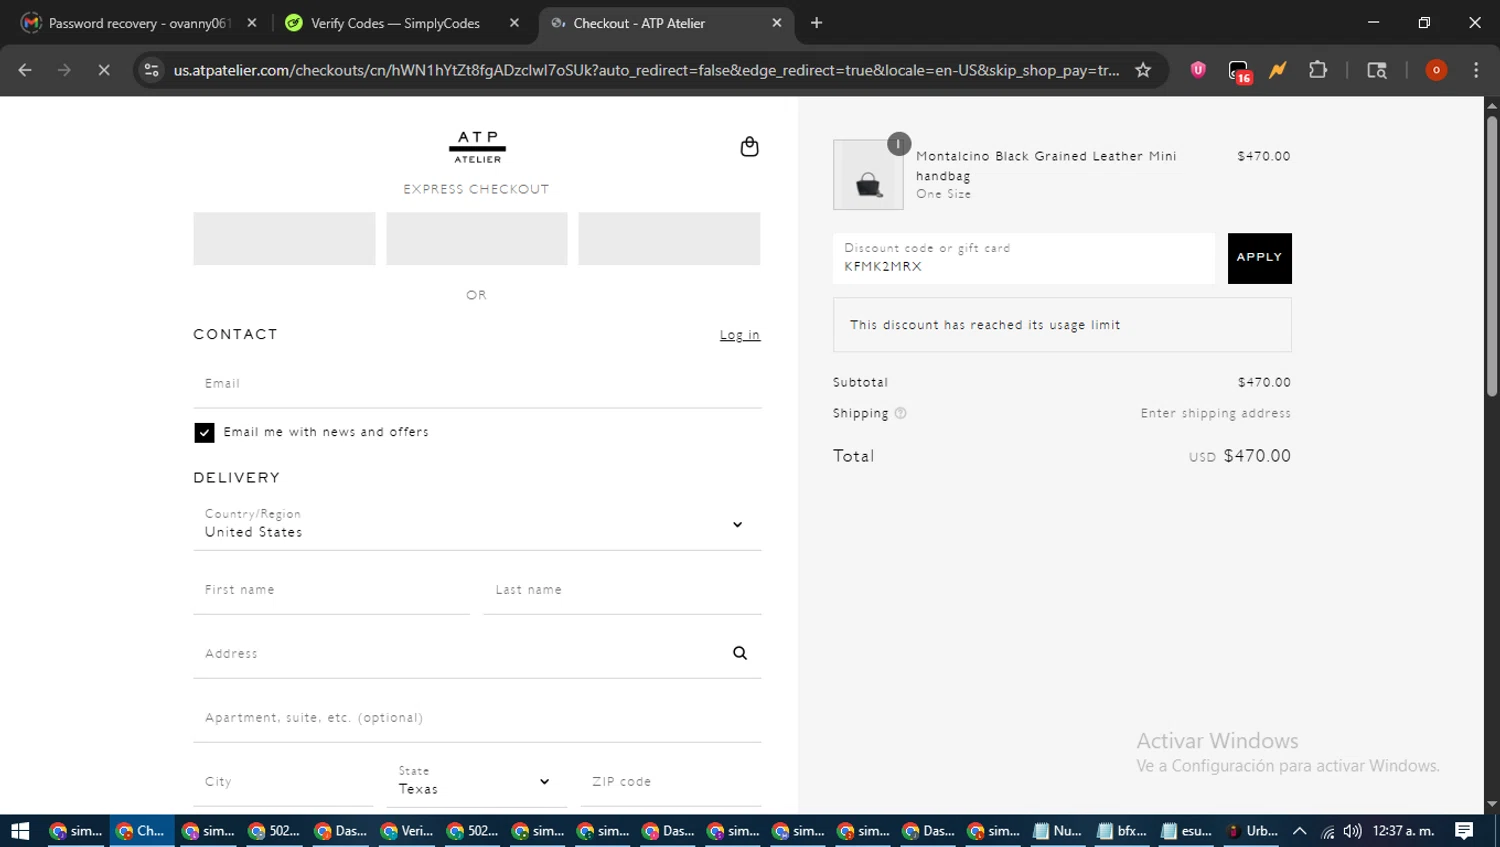This screenshot has width=1500, height=847.
Task: Click the City input field
Action: coord(283,781)
